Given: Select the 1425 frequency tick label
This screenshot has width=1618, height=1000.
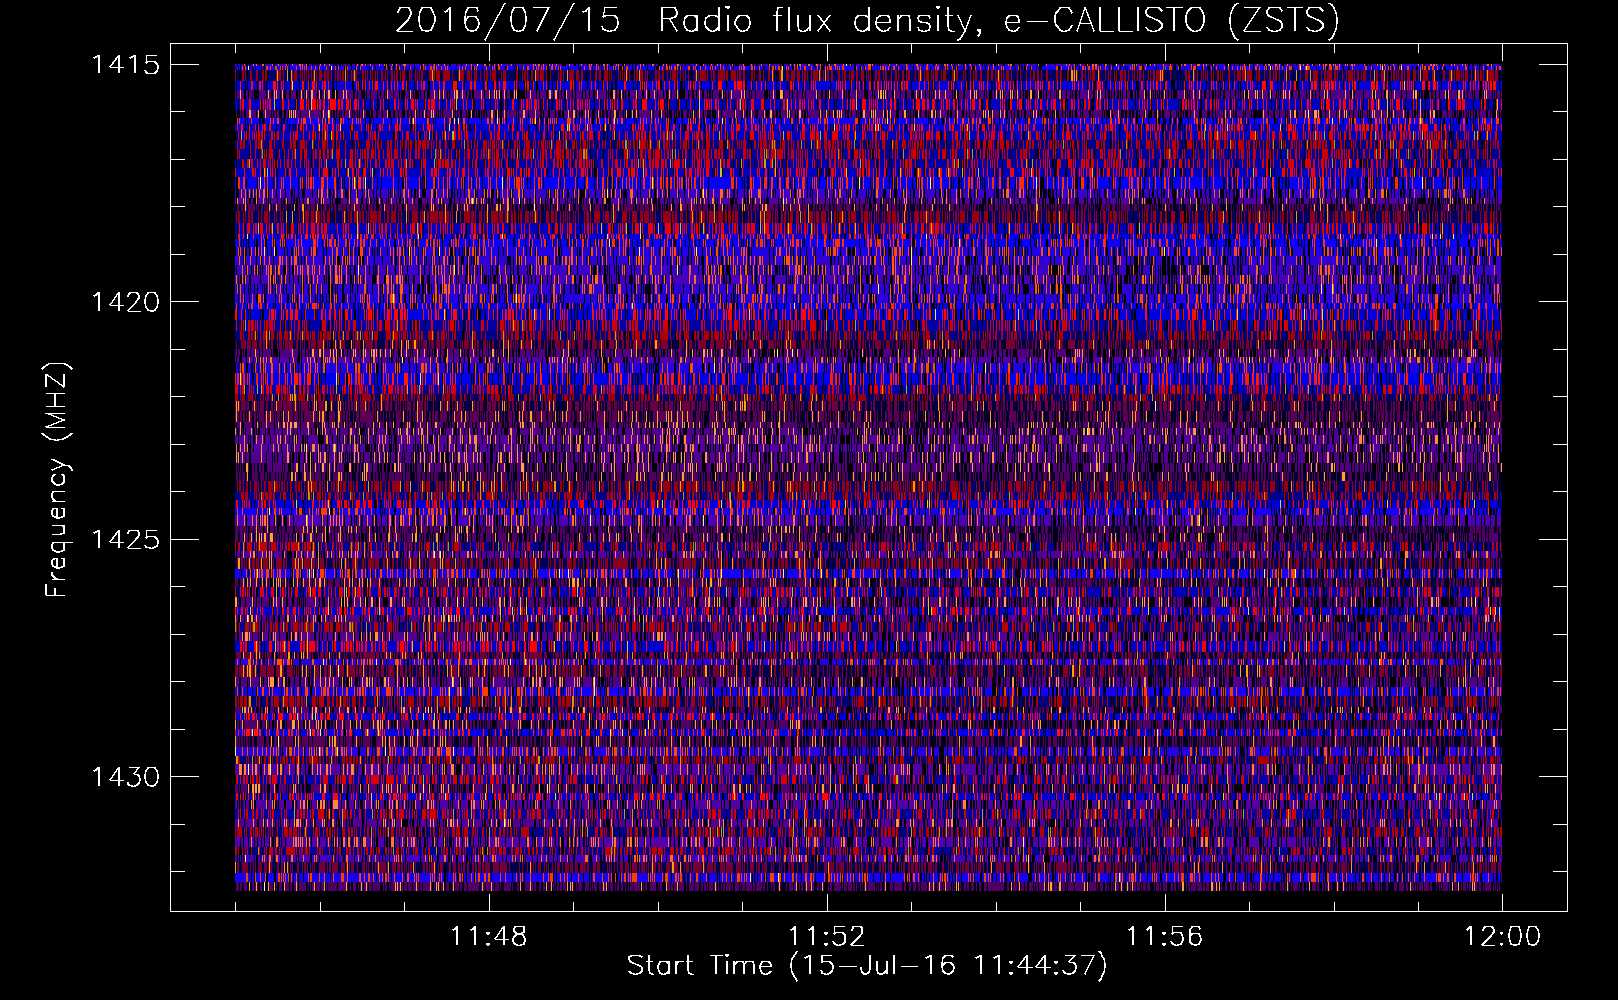Looking at the screenshot, I should click(x=125, y=540).
